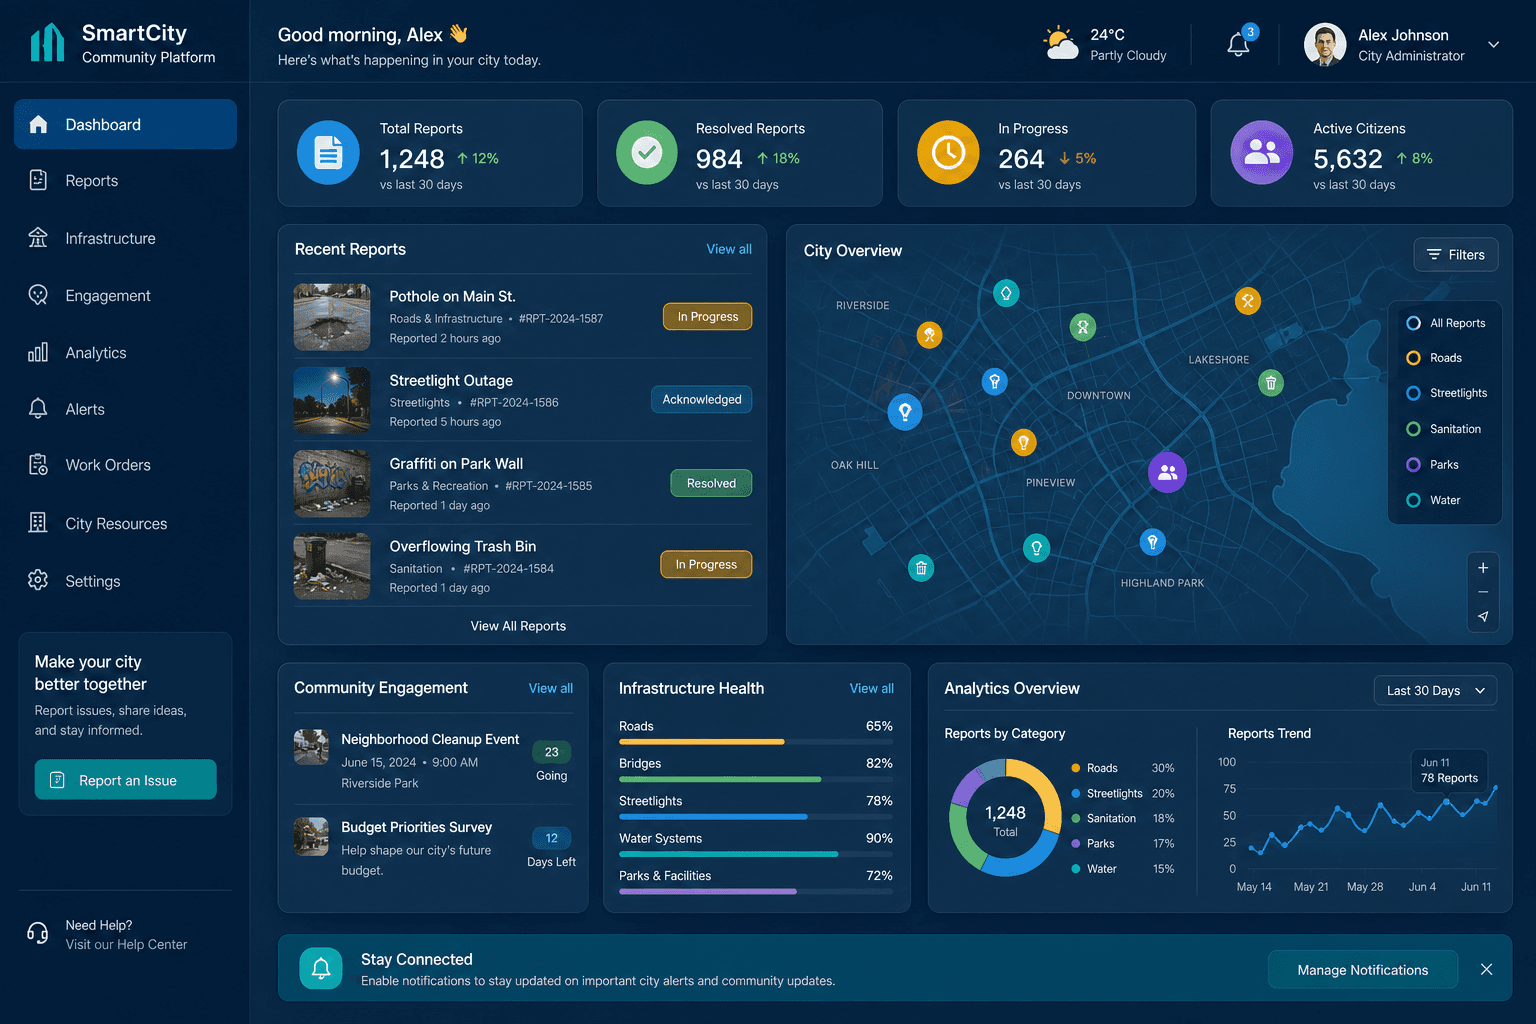Open Work Orders in sidebar
Screen dimensions: 1536x1024
point(125,465)
